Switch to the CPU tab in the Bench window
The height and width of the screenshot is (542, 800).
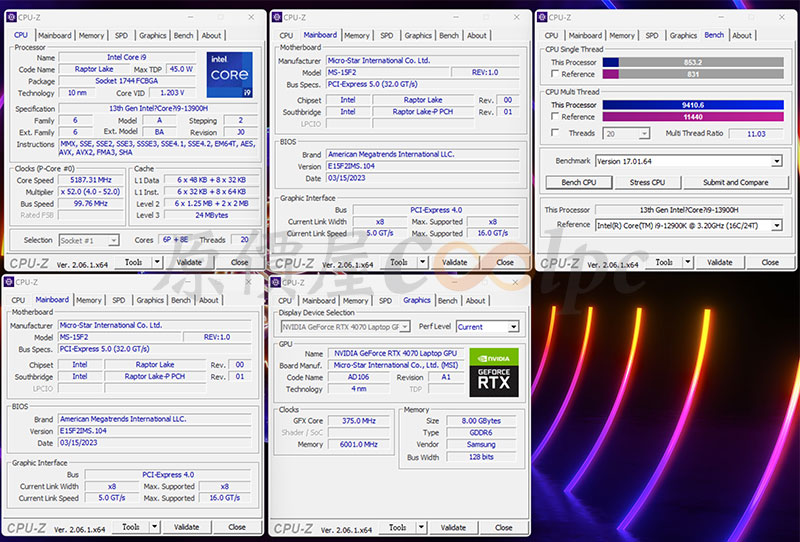[552, 35]
